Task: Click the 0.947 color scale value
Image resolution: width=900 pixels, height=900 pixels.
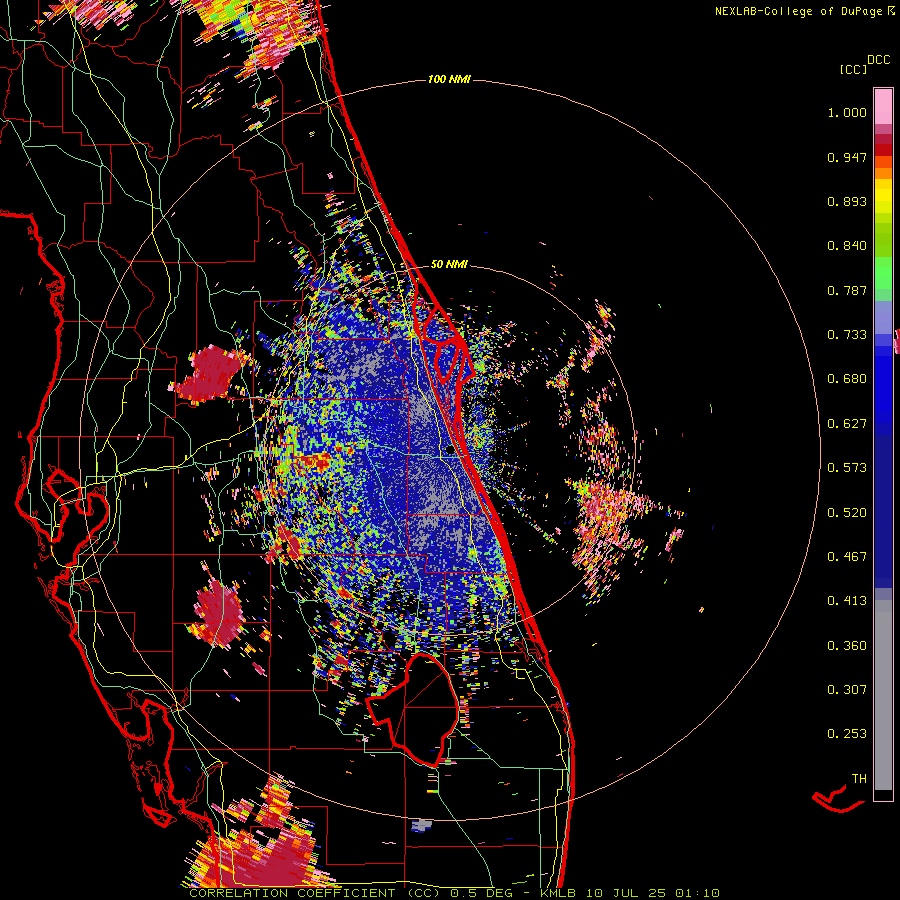Action: (x=847, y=157)
